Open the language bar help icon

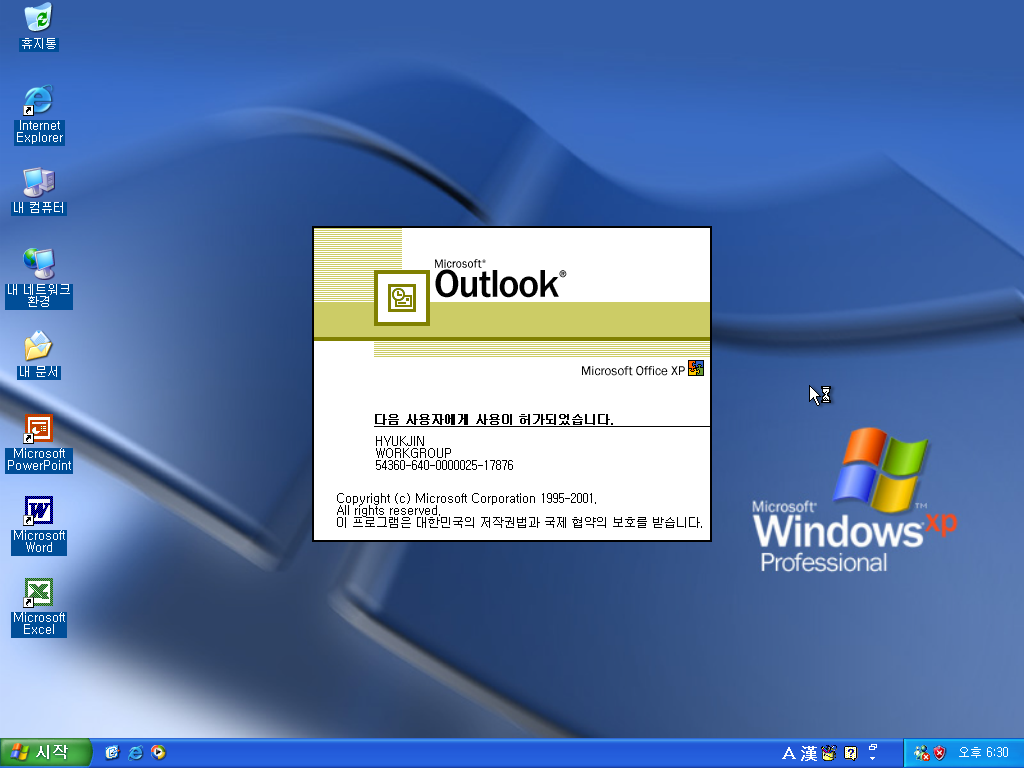[850, 754]
